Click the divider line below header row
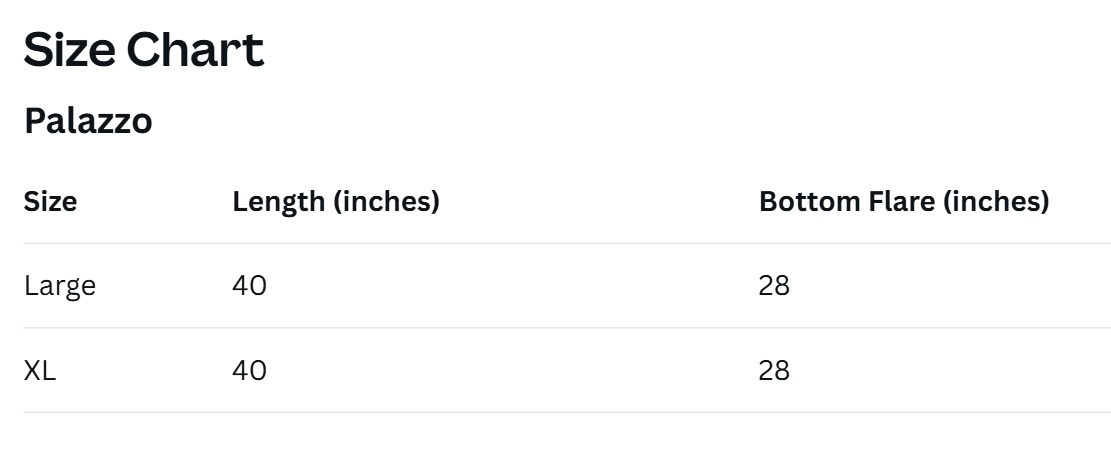The width and height of the screenshot is (1111, 457). tap(566, 243)
